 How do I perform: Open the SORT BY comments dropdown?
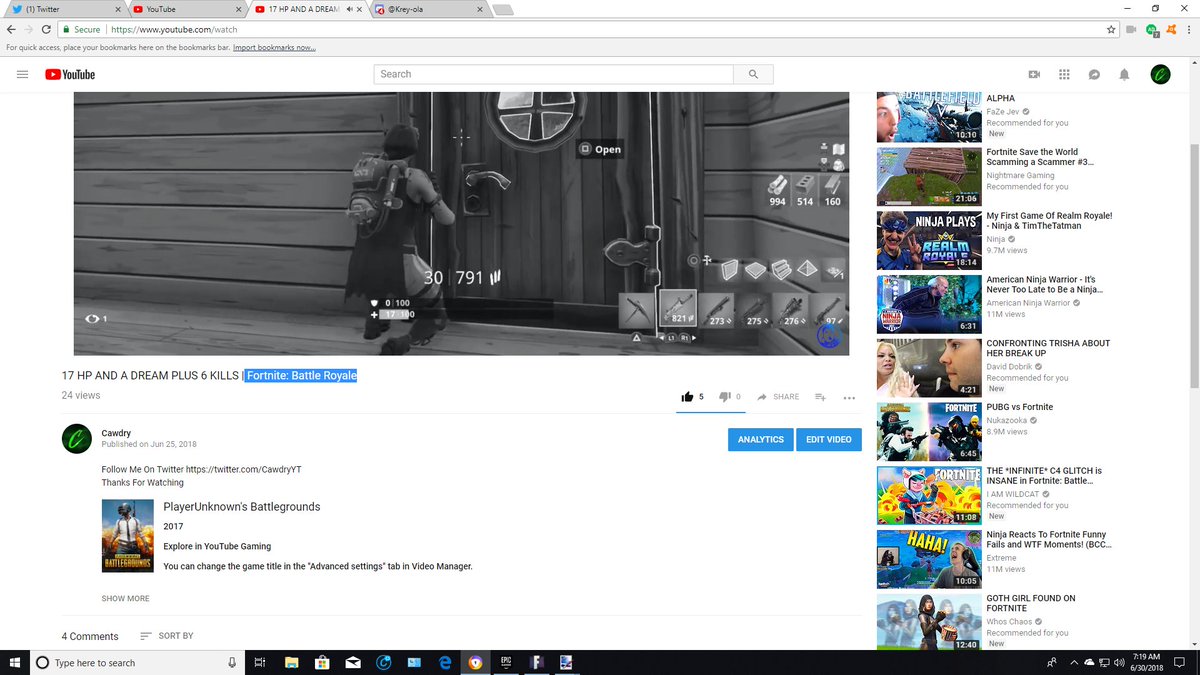pos(167,636)
